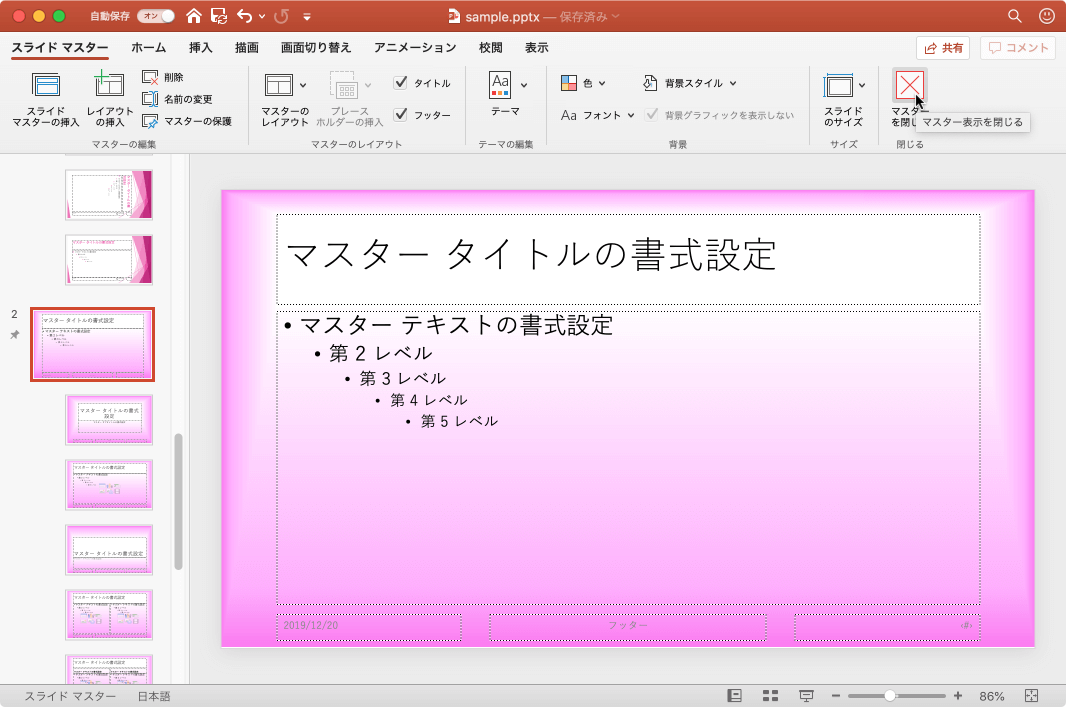Open the Background Styles (背景スタイル) dropdown
The height and width of the screenshot is (707, 1066).
click(689, 83)
